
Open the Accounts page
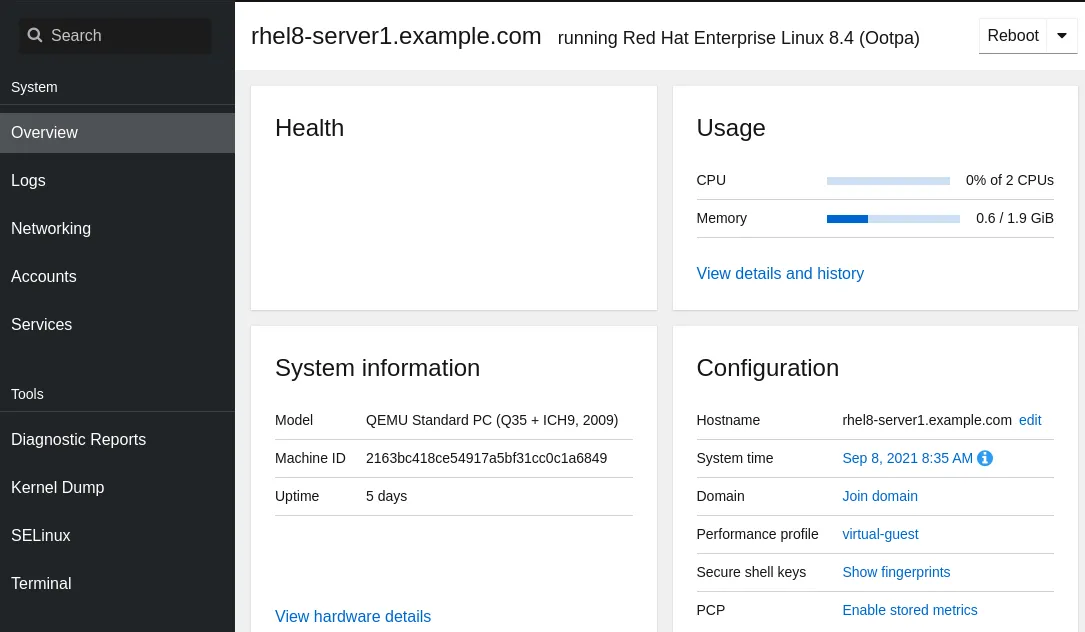(43, 277)
